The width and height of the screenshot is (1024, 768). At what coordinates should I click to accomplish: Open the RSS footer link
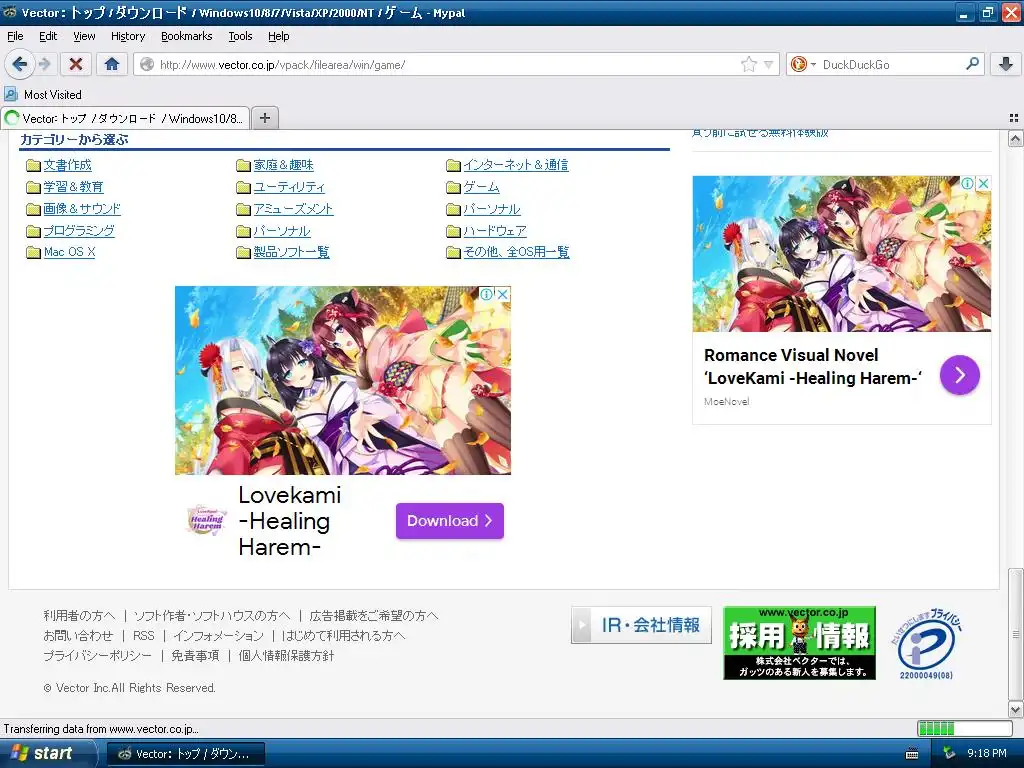coord(144,635)
